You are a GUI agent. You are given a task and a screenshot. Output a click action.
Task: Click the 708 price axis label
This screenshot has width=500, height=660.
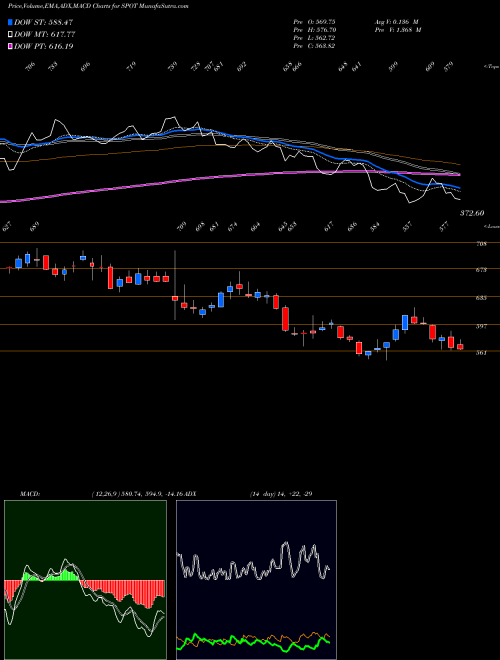481,244
